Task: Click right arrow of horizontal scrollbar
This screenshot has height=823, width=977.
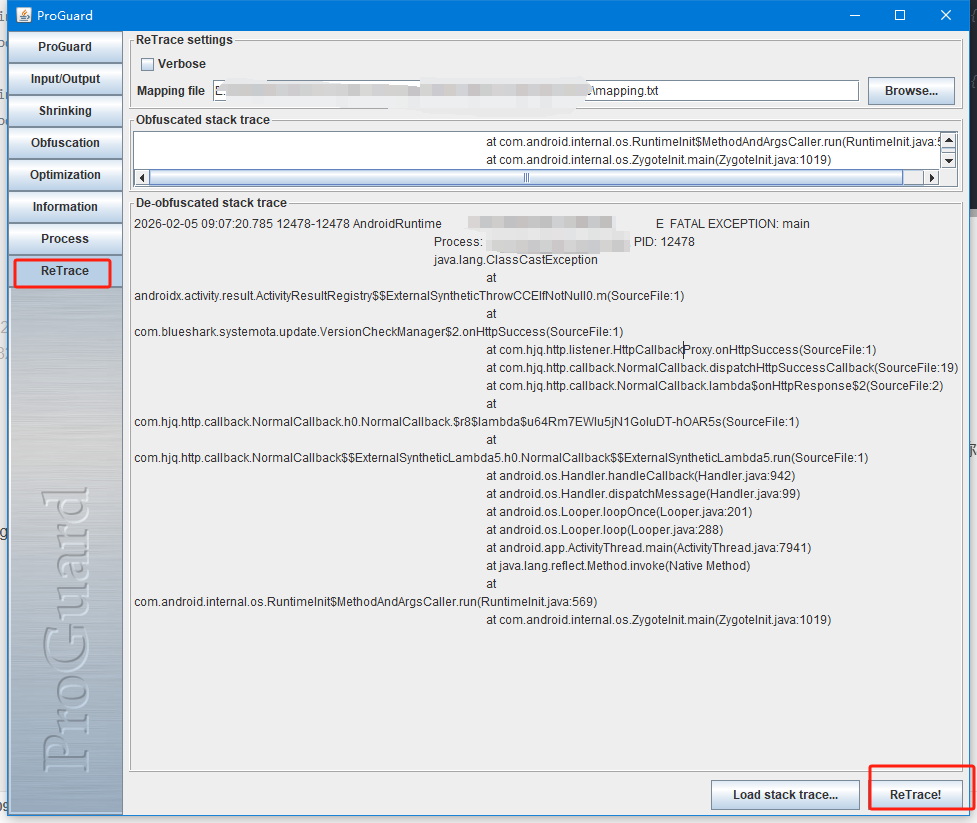Action: click(932, 178)
